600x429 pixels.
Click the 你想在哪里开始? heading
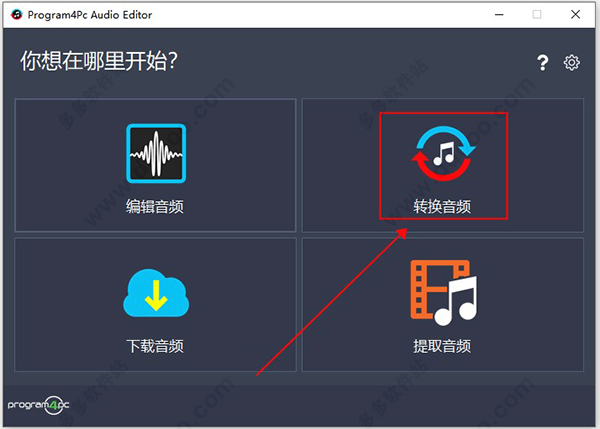(x=99, y=61)
